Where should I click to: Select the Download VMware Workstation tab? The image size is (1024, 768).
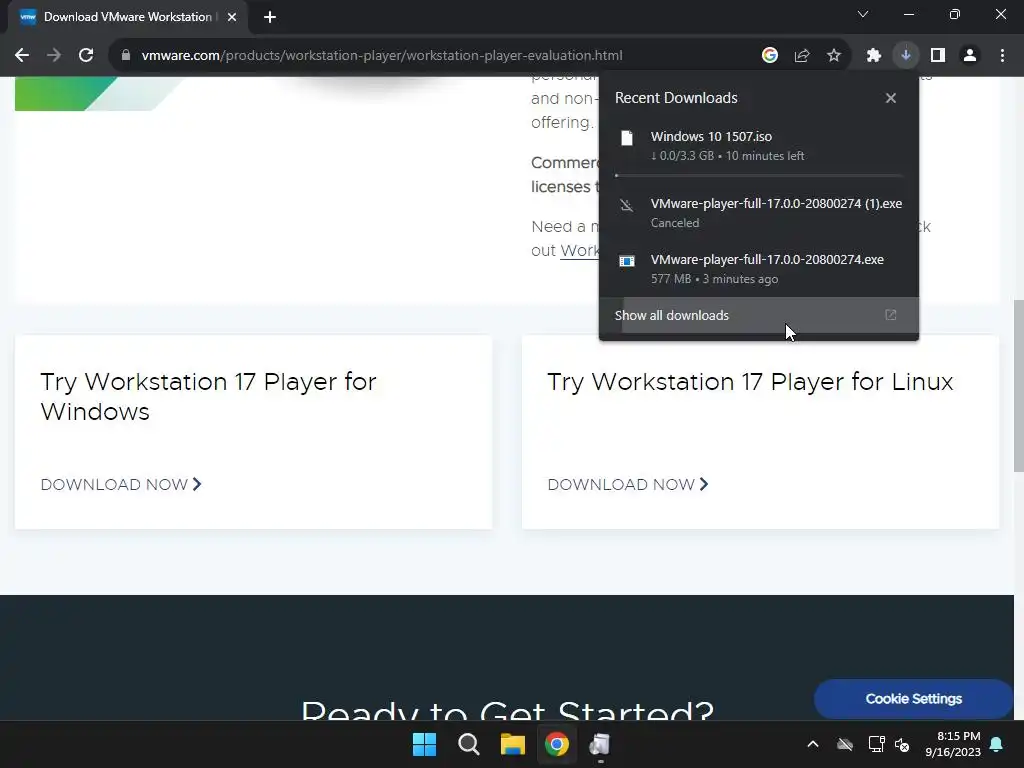point(128,17)
